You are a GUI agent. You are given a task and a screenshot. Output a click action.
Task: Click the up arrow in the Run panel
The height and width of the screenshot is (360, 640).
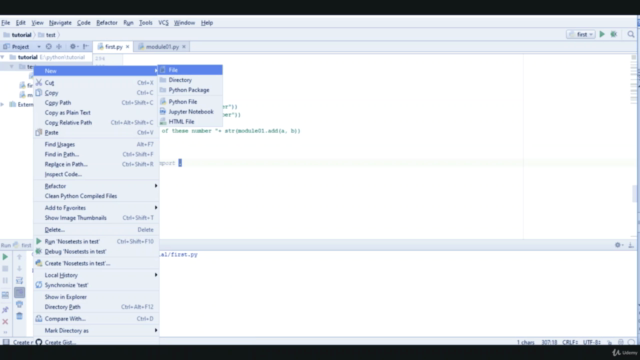(x=19, y=257)
